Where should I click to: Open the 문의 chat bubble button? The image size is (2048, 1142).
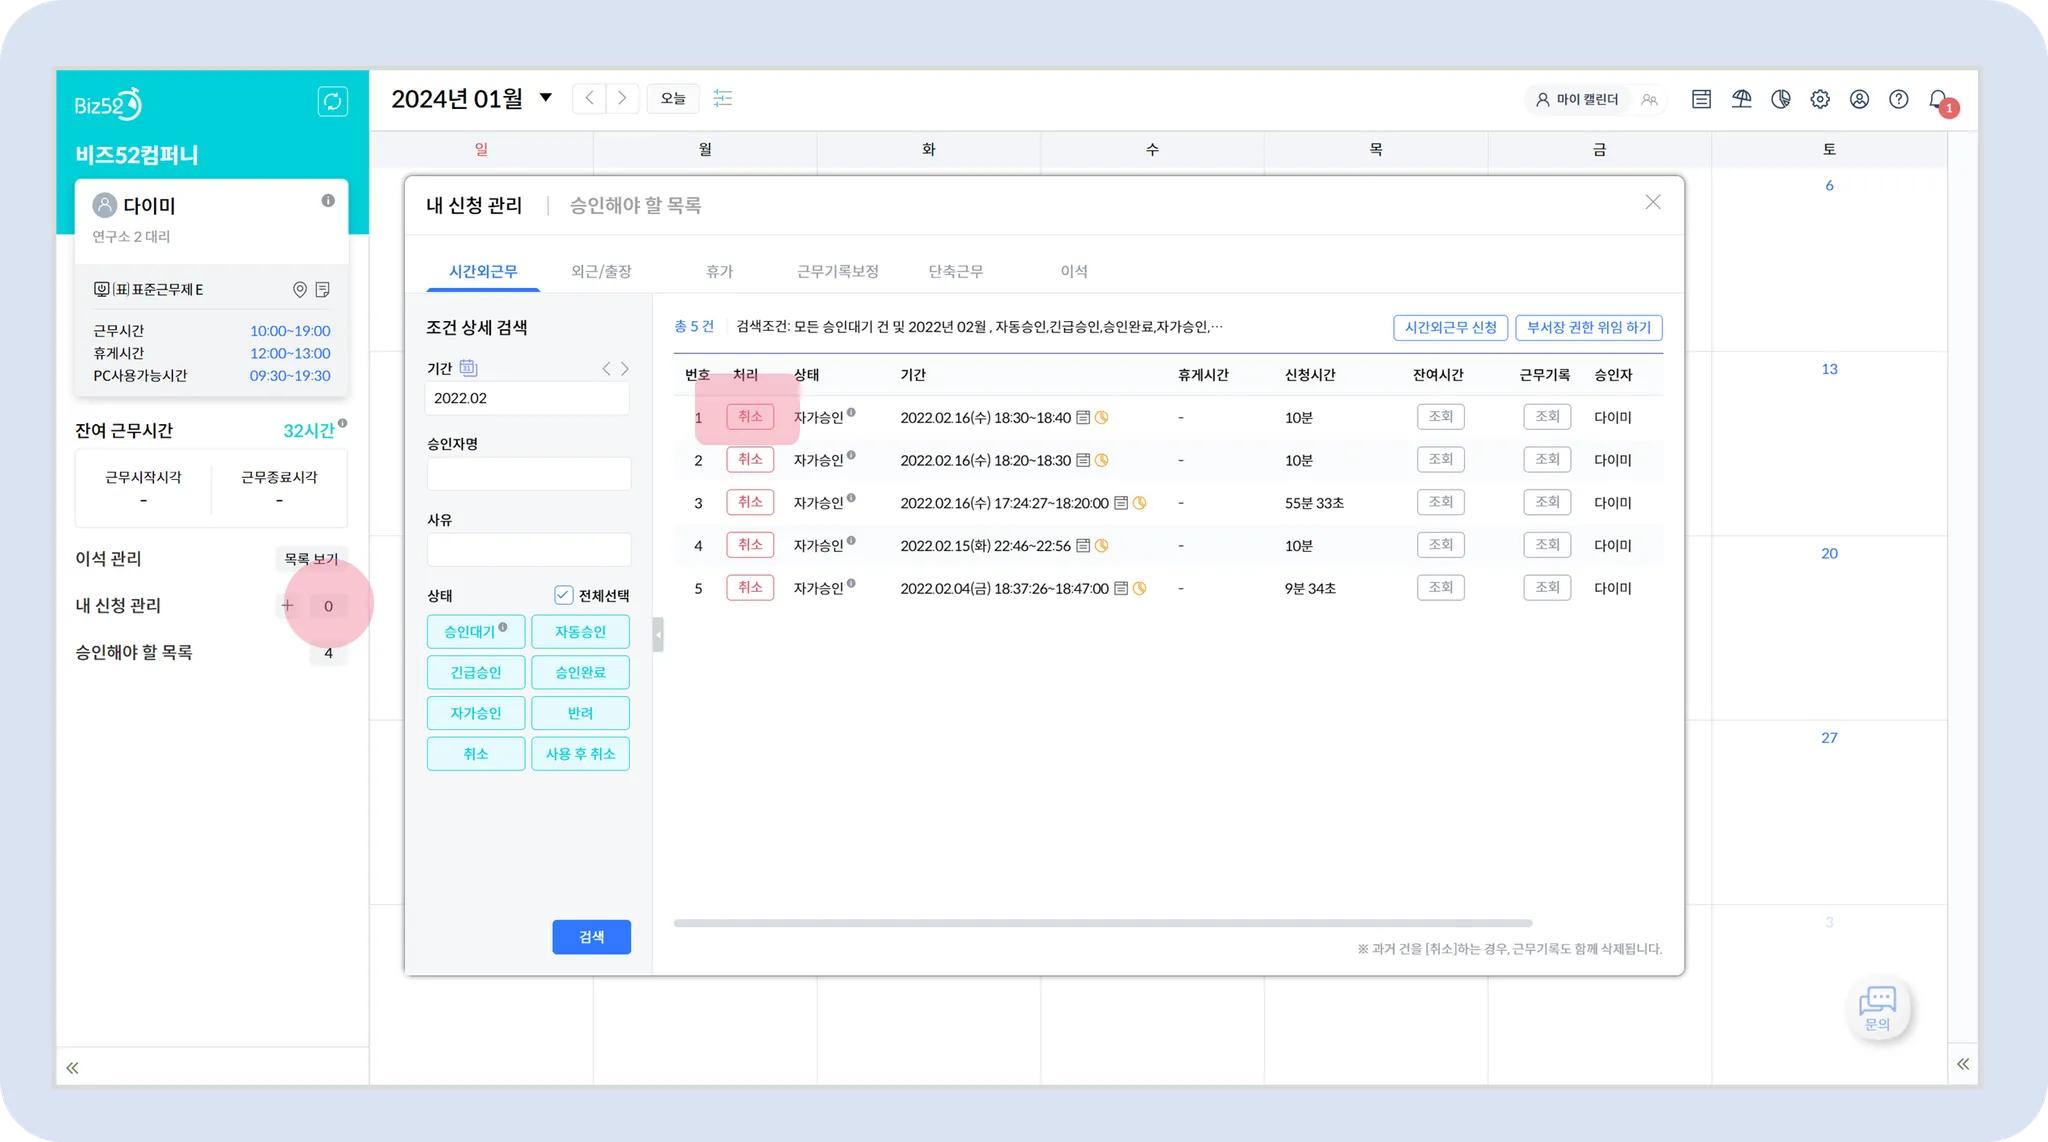tap(1877, 1007)
